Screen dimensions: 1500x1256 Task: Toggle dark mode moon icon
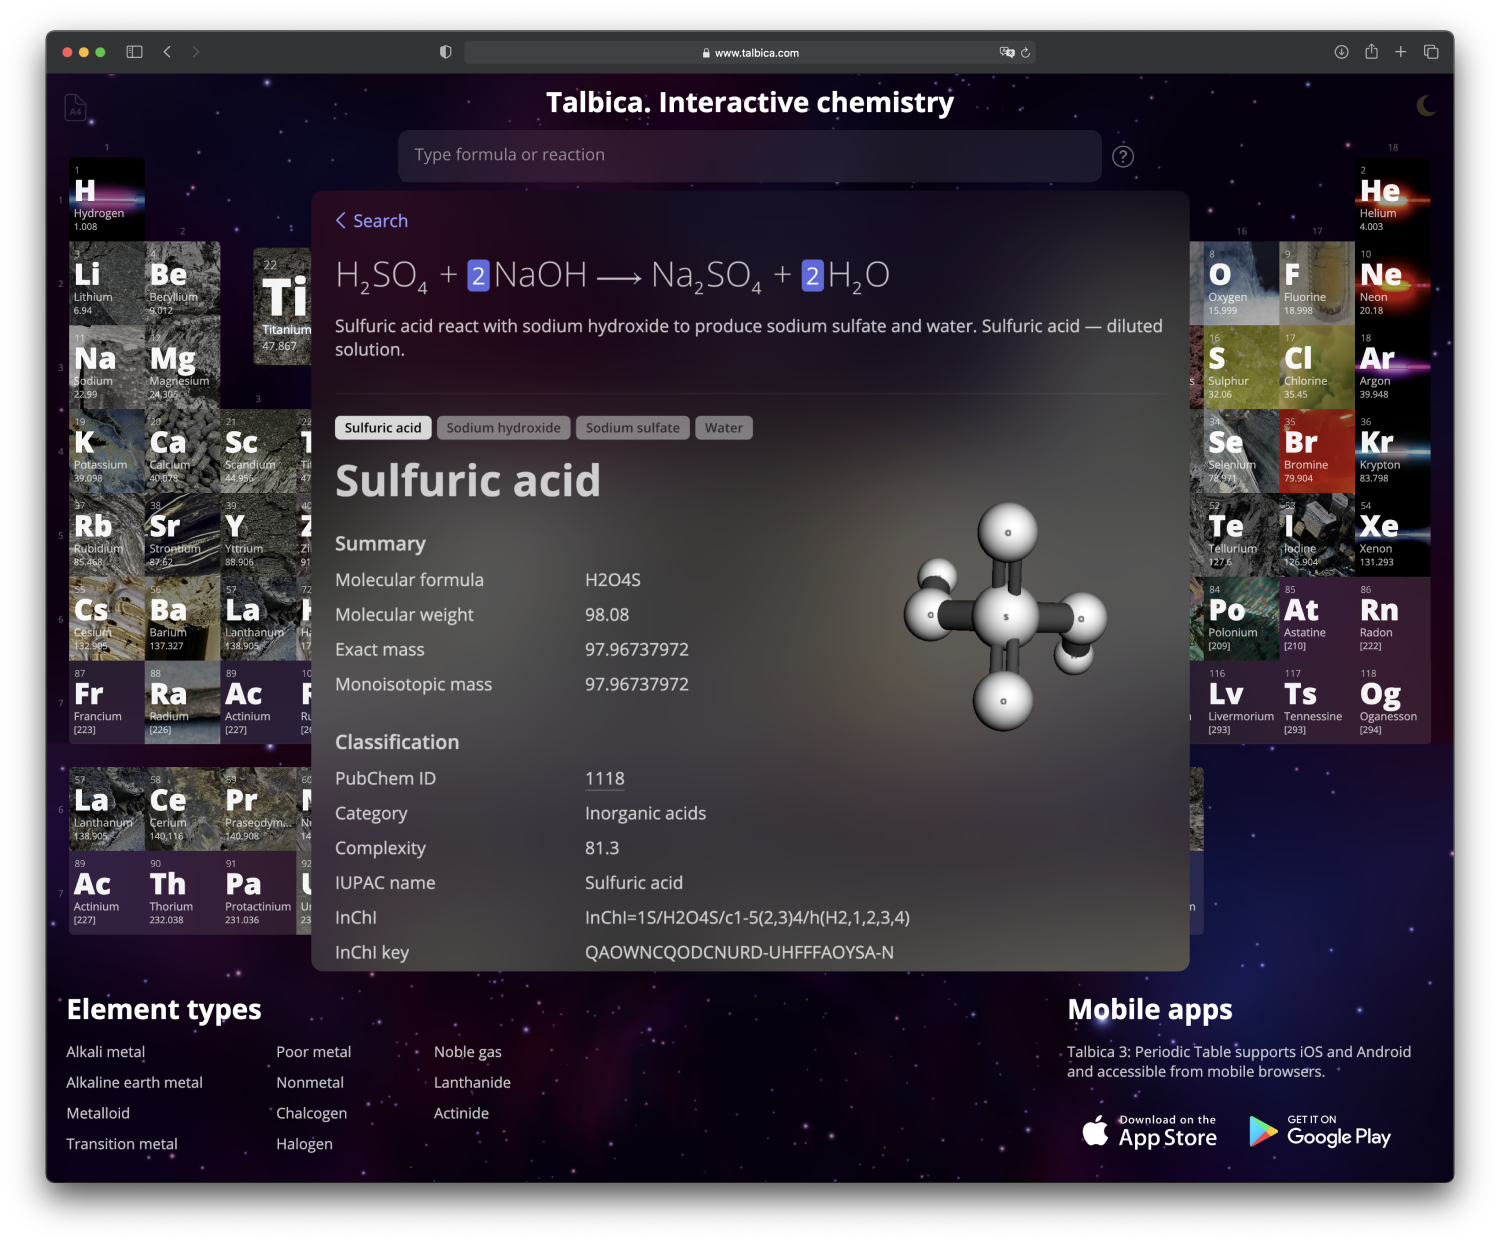pyautogui.click(x=1426, y=106)
